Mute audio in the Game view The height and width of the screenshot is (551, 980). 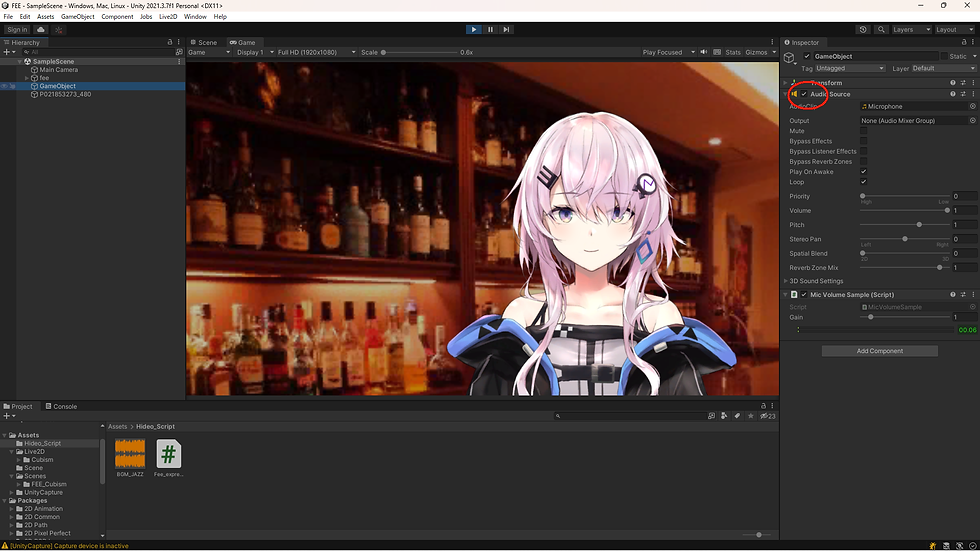click(x=704, y=52)
